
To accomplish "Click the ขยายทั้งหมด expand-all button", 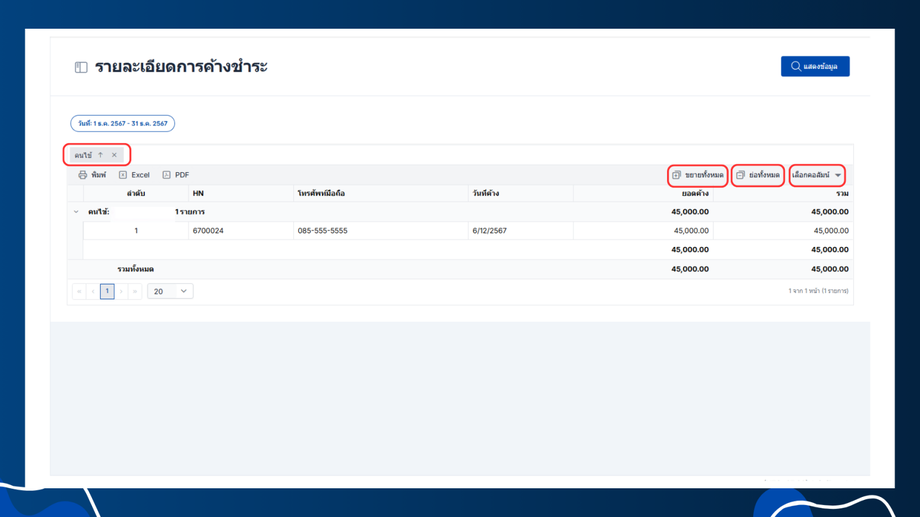I will (x=698, y=175).
